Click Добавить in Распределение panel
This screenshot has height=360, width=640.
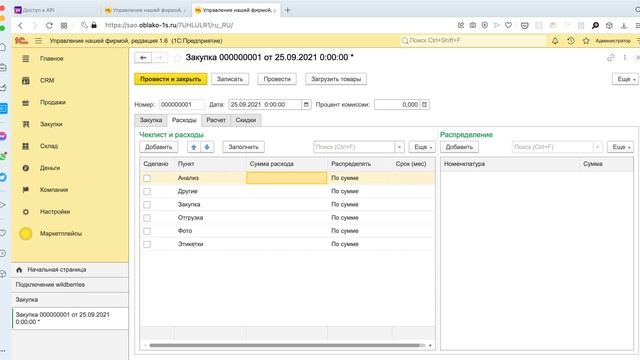click(459, 147)
